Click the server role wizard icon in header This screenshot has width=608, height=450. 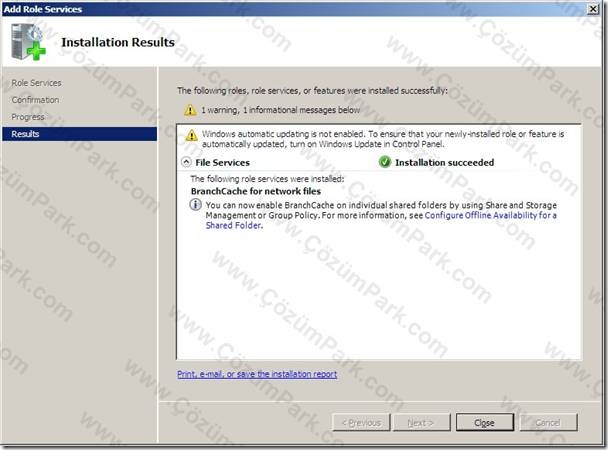pos(28,42)
